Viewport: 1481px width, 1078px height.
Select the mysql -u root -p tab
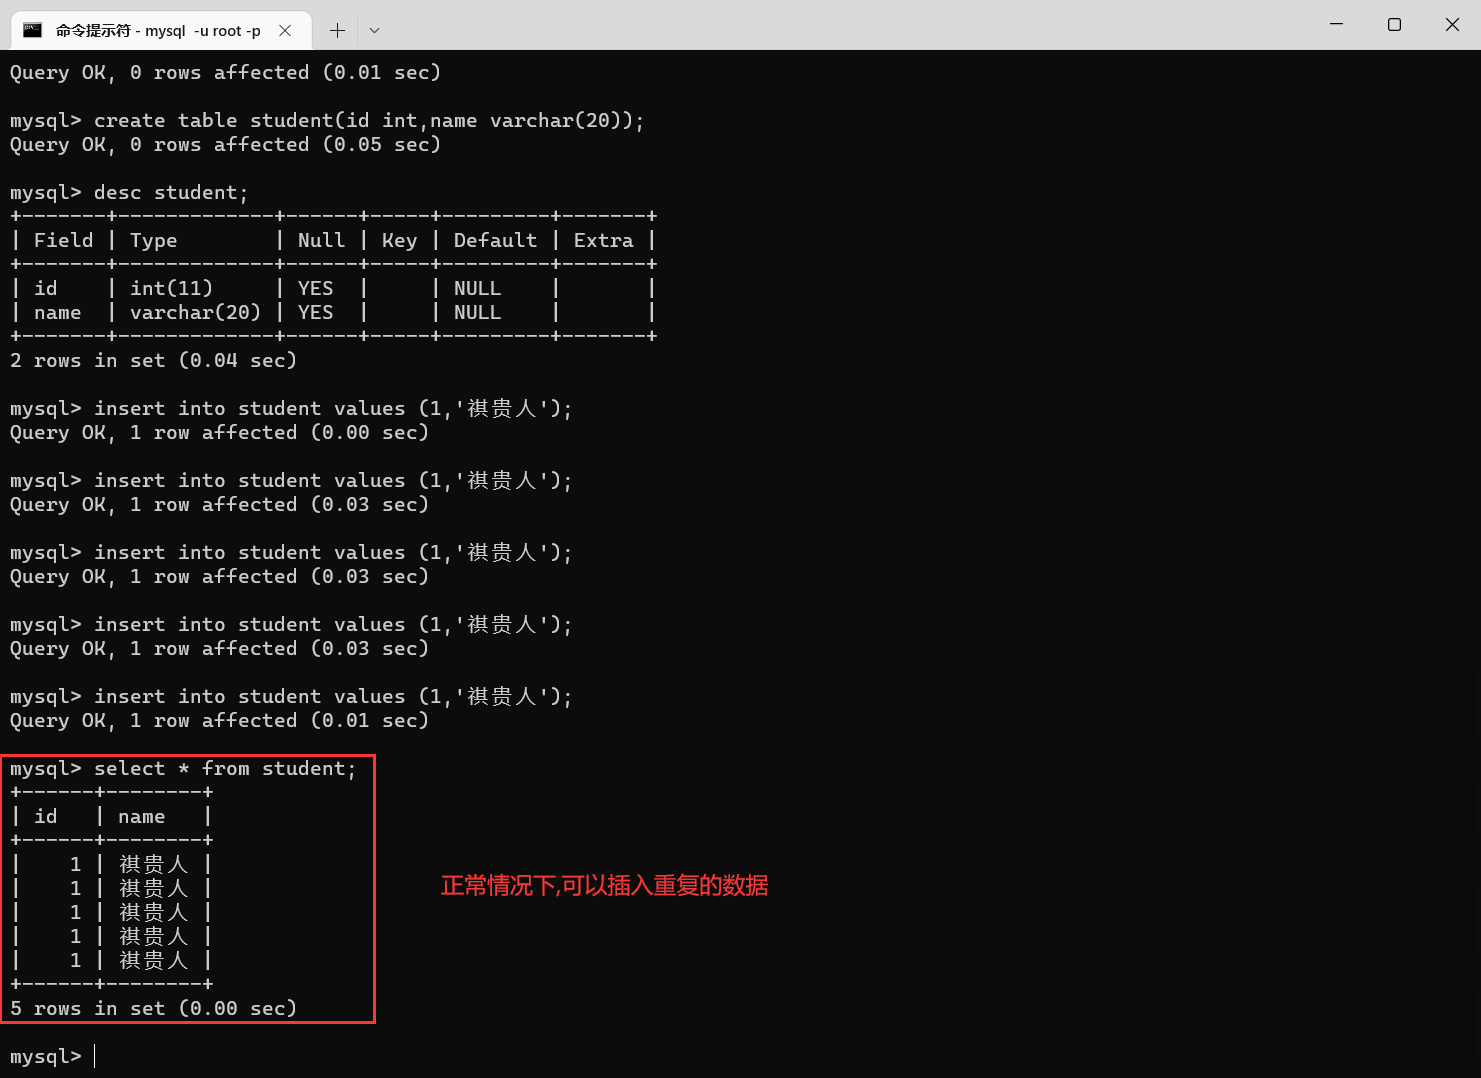[x=161, y=30]
